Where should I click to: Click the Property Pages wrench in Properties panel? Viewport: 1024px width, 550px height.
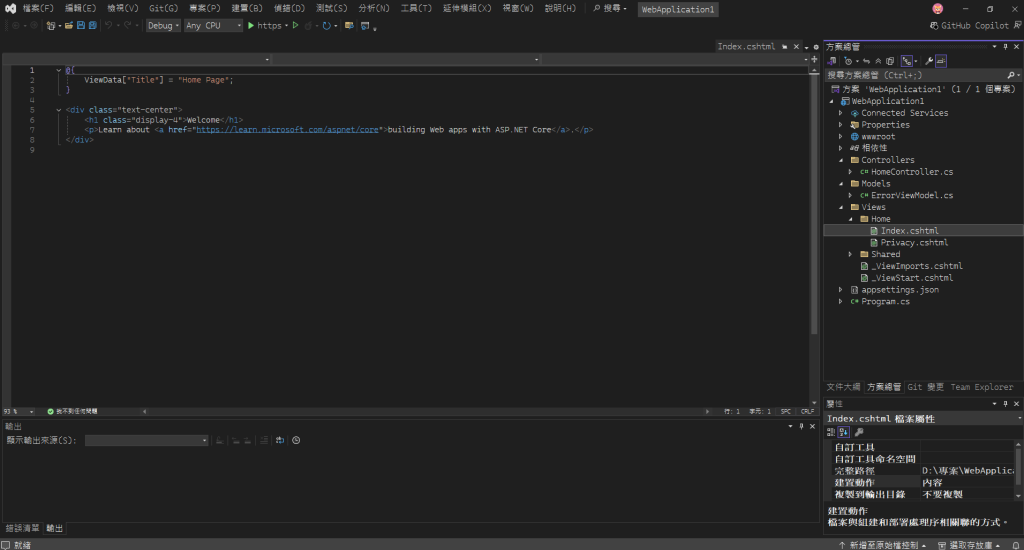859,432
